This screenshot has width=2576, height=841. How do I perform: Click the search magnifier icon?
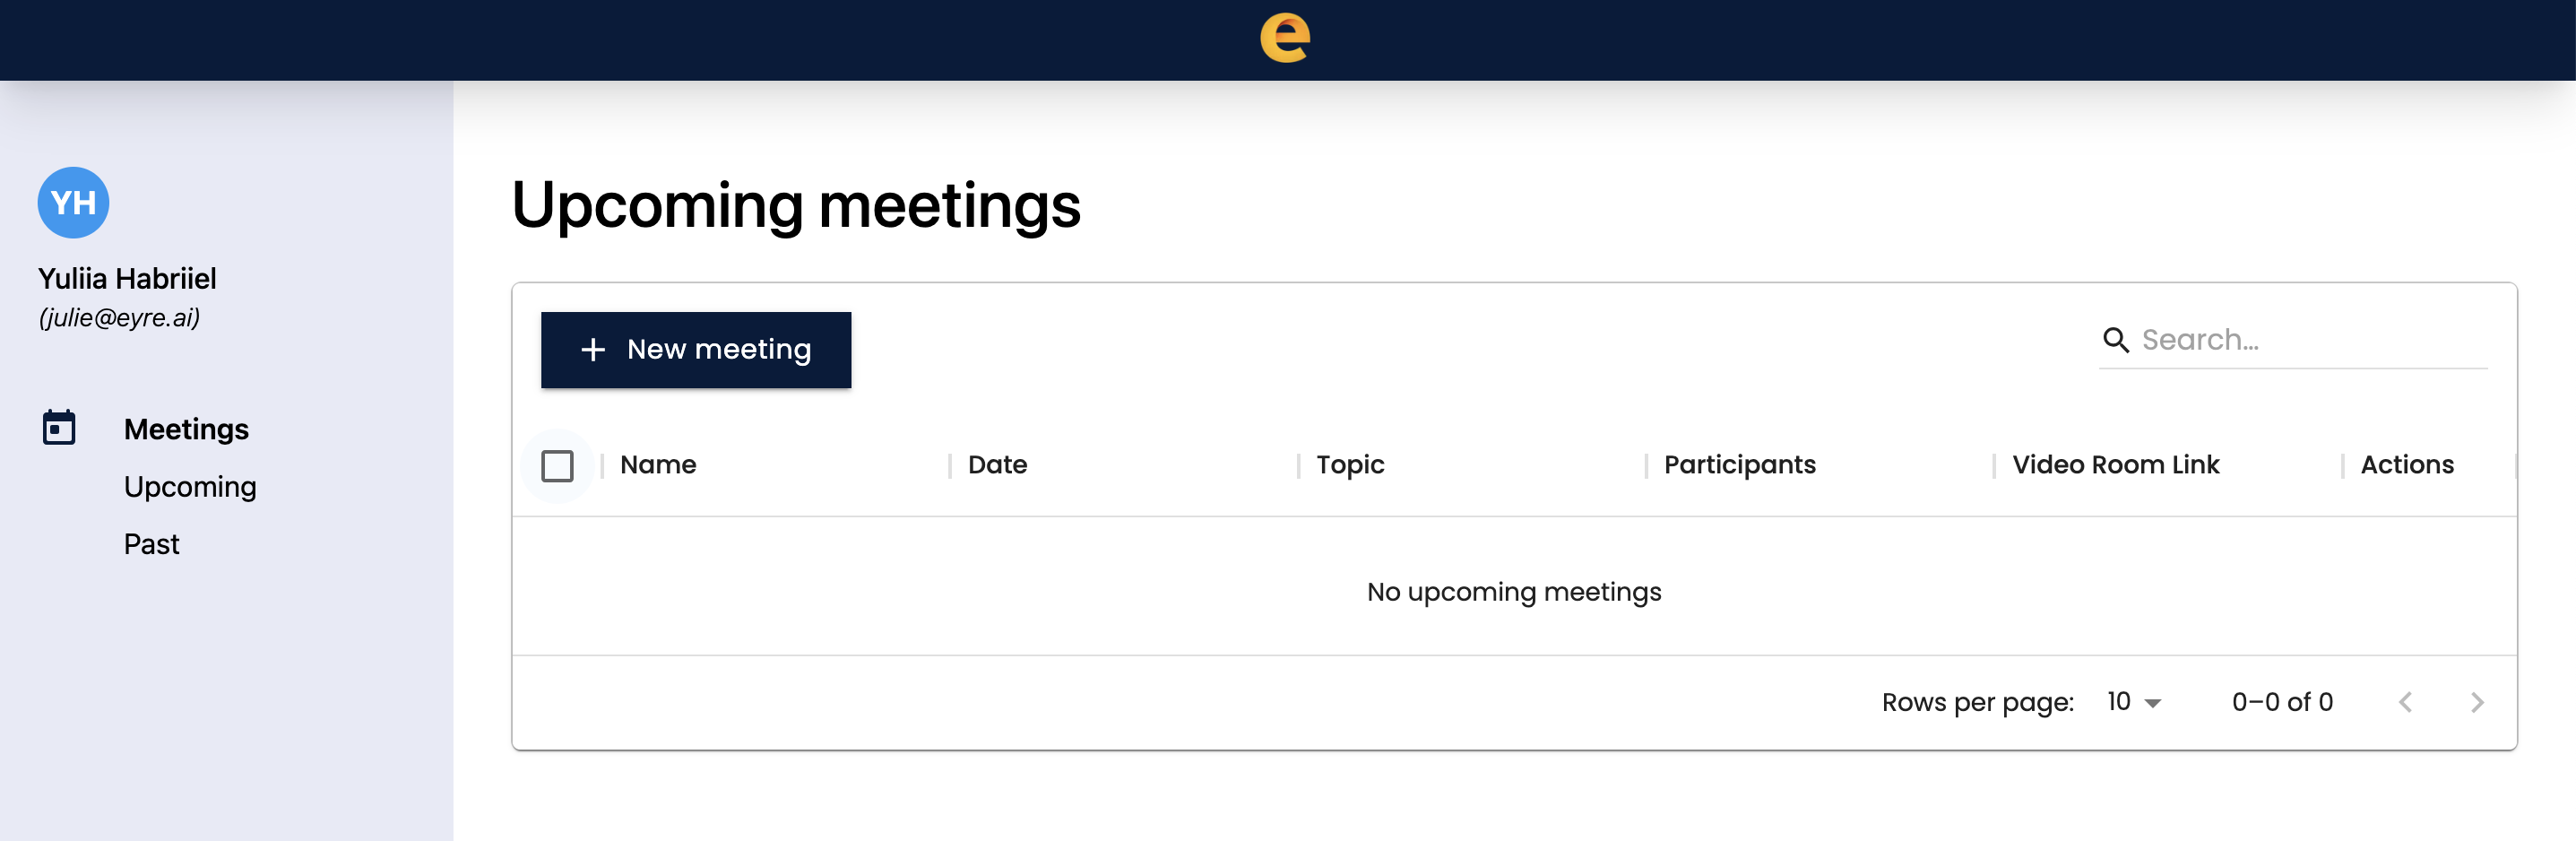(x=2115, y=341)
